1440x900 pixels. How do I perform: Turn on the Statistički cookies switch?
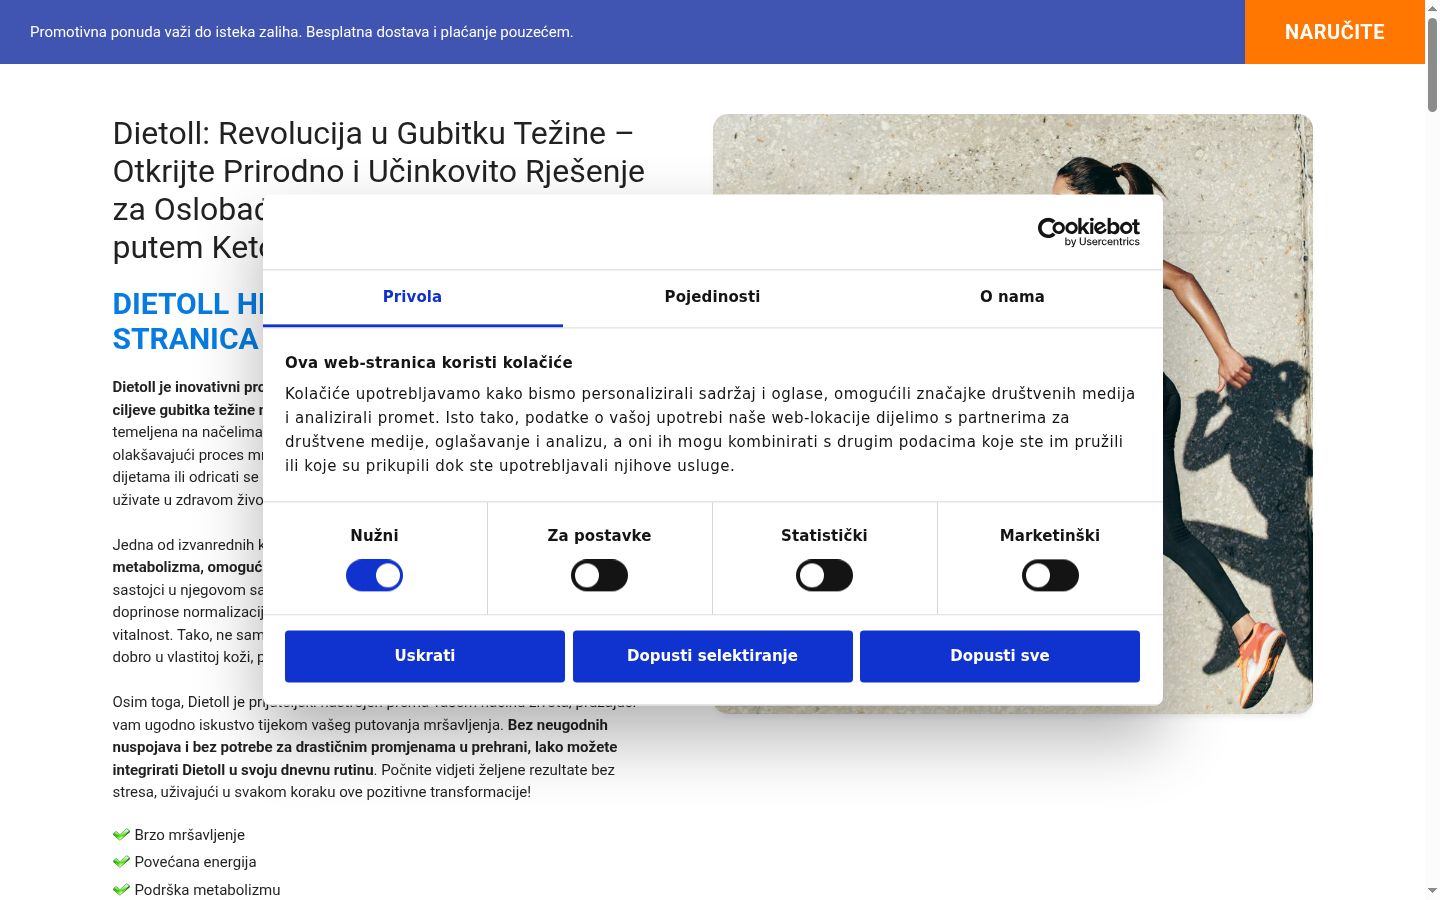click(824, 575)
